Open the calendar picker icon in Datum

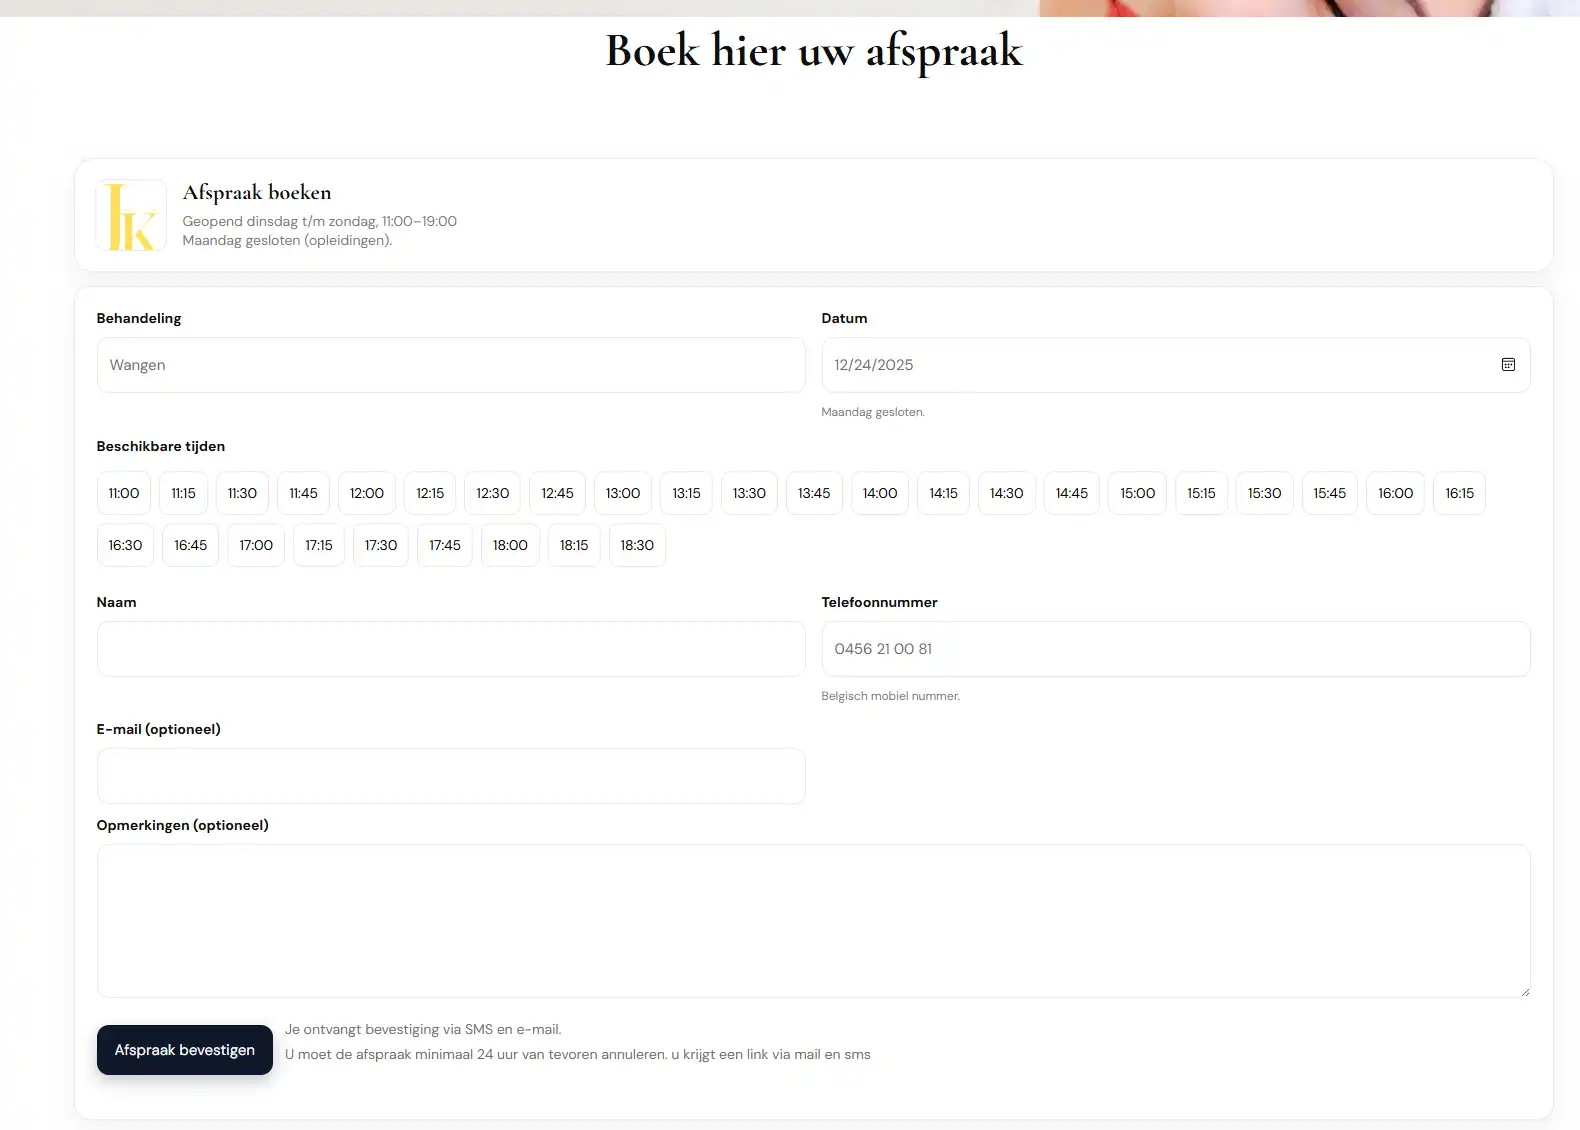[x=1508, y=365]
